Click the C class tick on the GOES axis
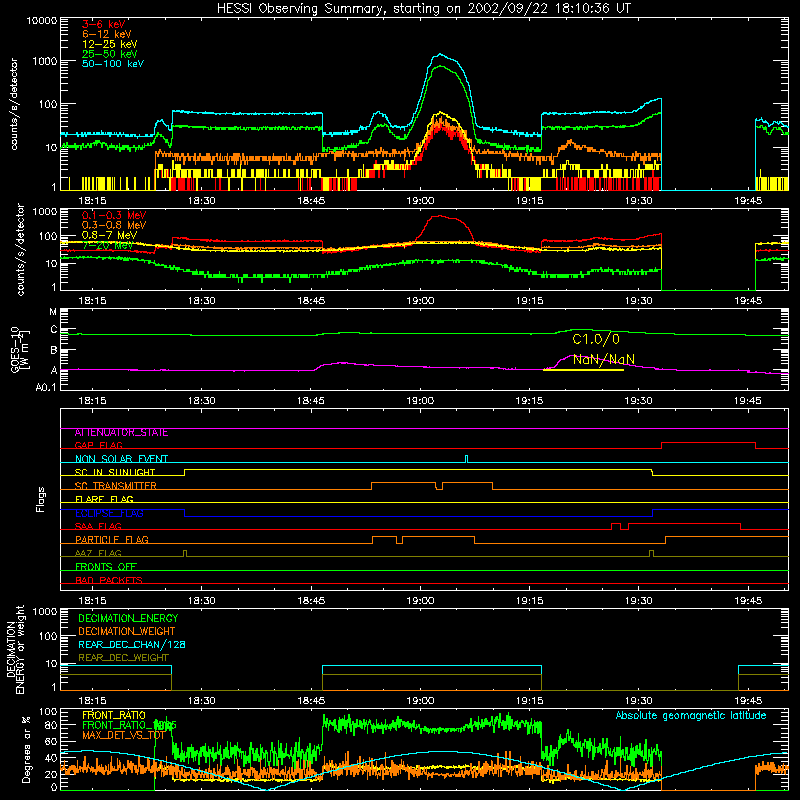 point(54,330)
